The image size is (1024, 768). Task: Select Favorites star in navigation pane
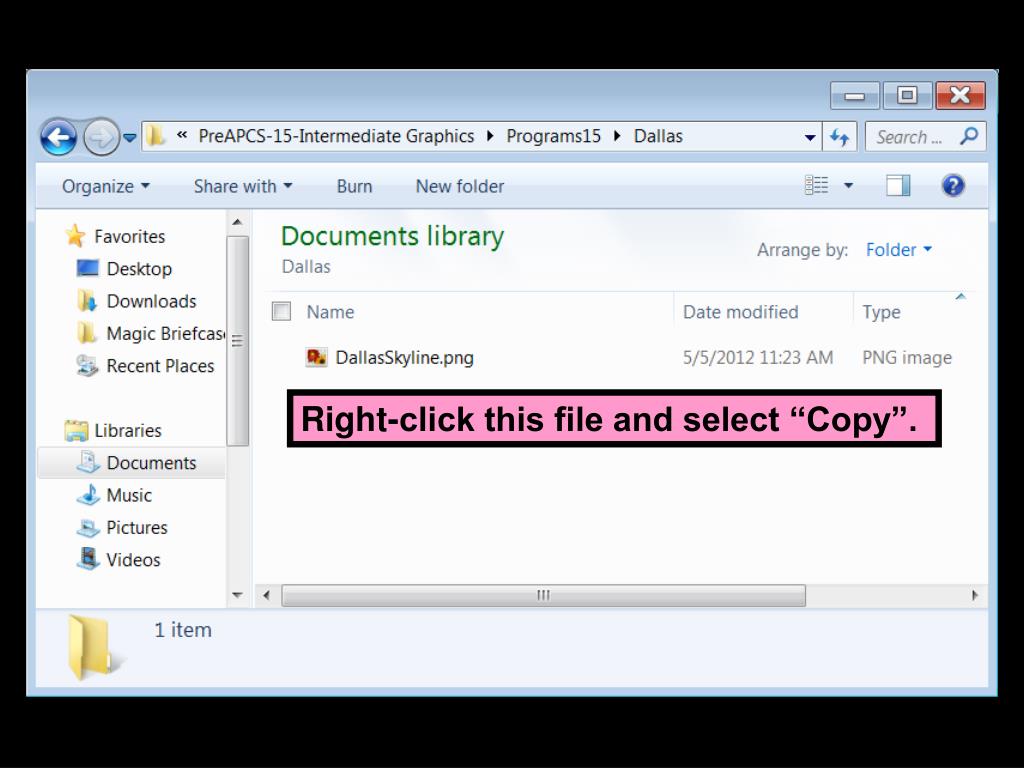point(76,236)
